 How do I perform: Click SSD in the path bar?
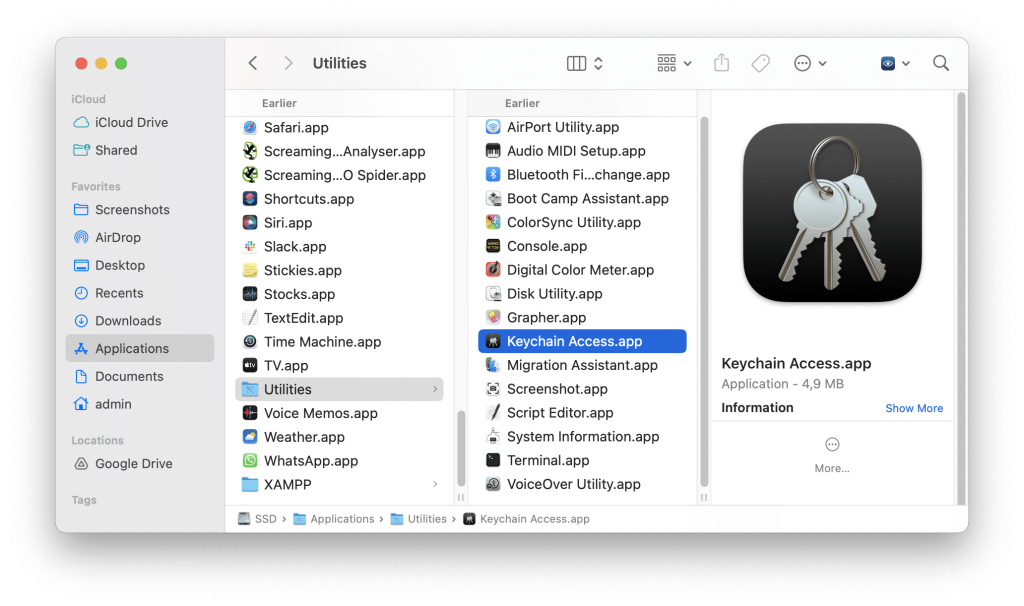coord(257,519)
